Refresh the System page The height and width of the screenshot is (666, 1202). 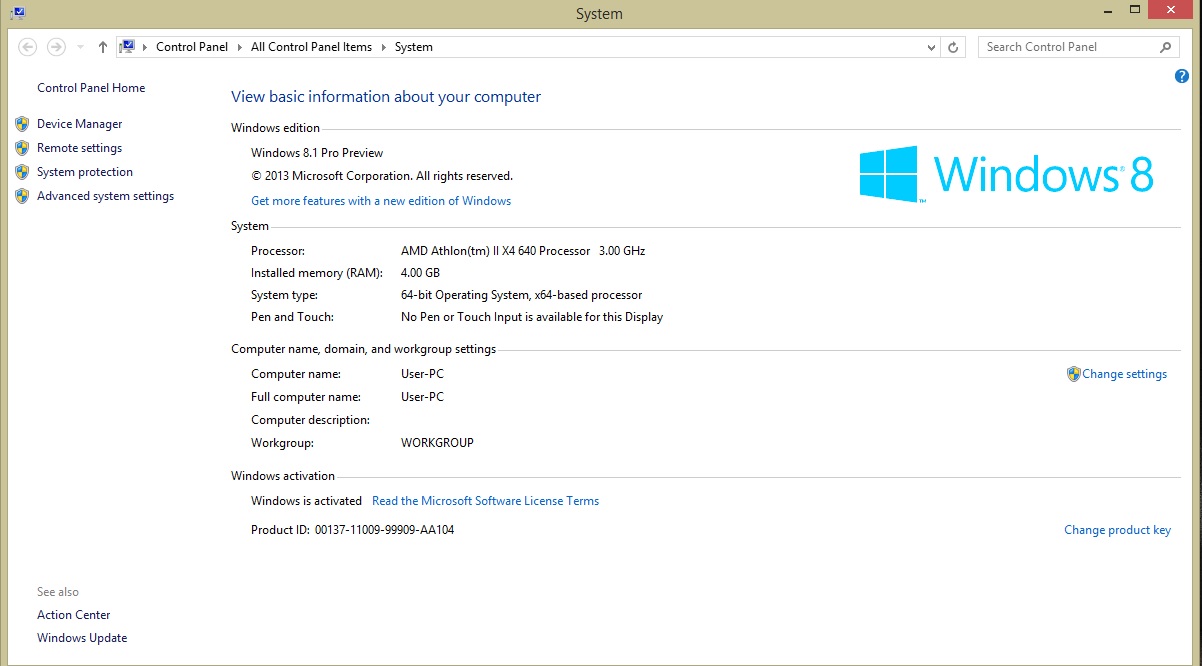click(x=954, y=47)
